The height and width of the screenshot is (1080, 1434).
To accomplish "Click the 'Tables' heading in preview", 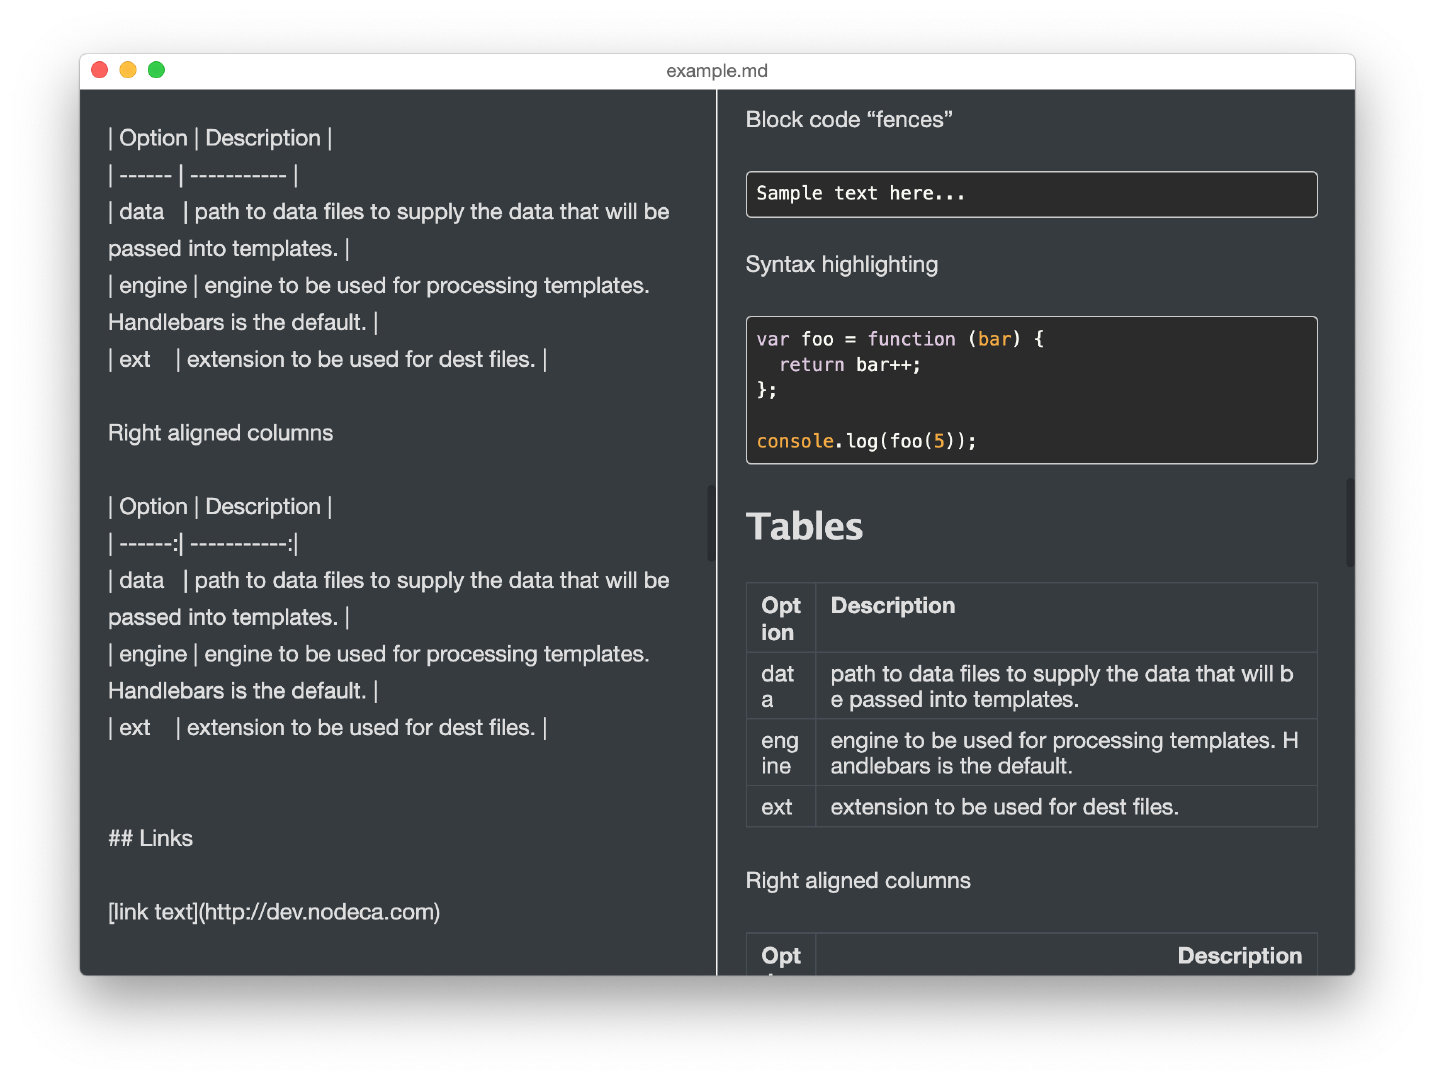I will [x=804, y=527].
